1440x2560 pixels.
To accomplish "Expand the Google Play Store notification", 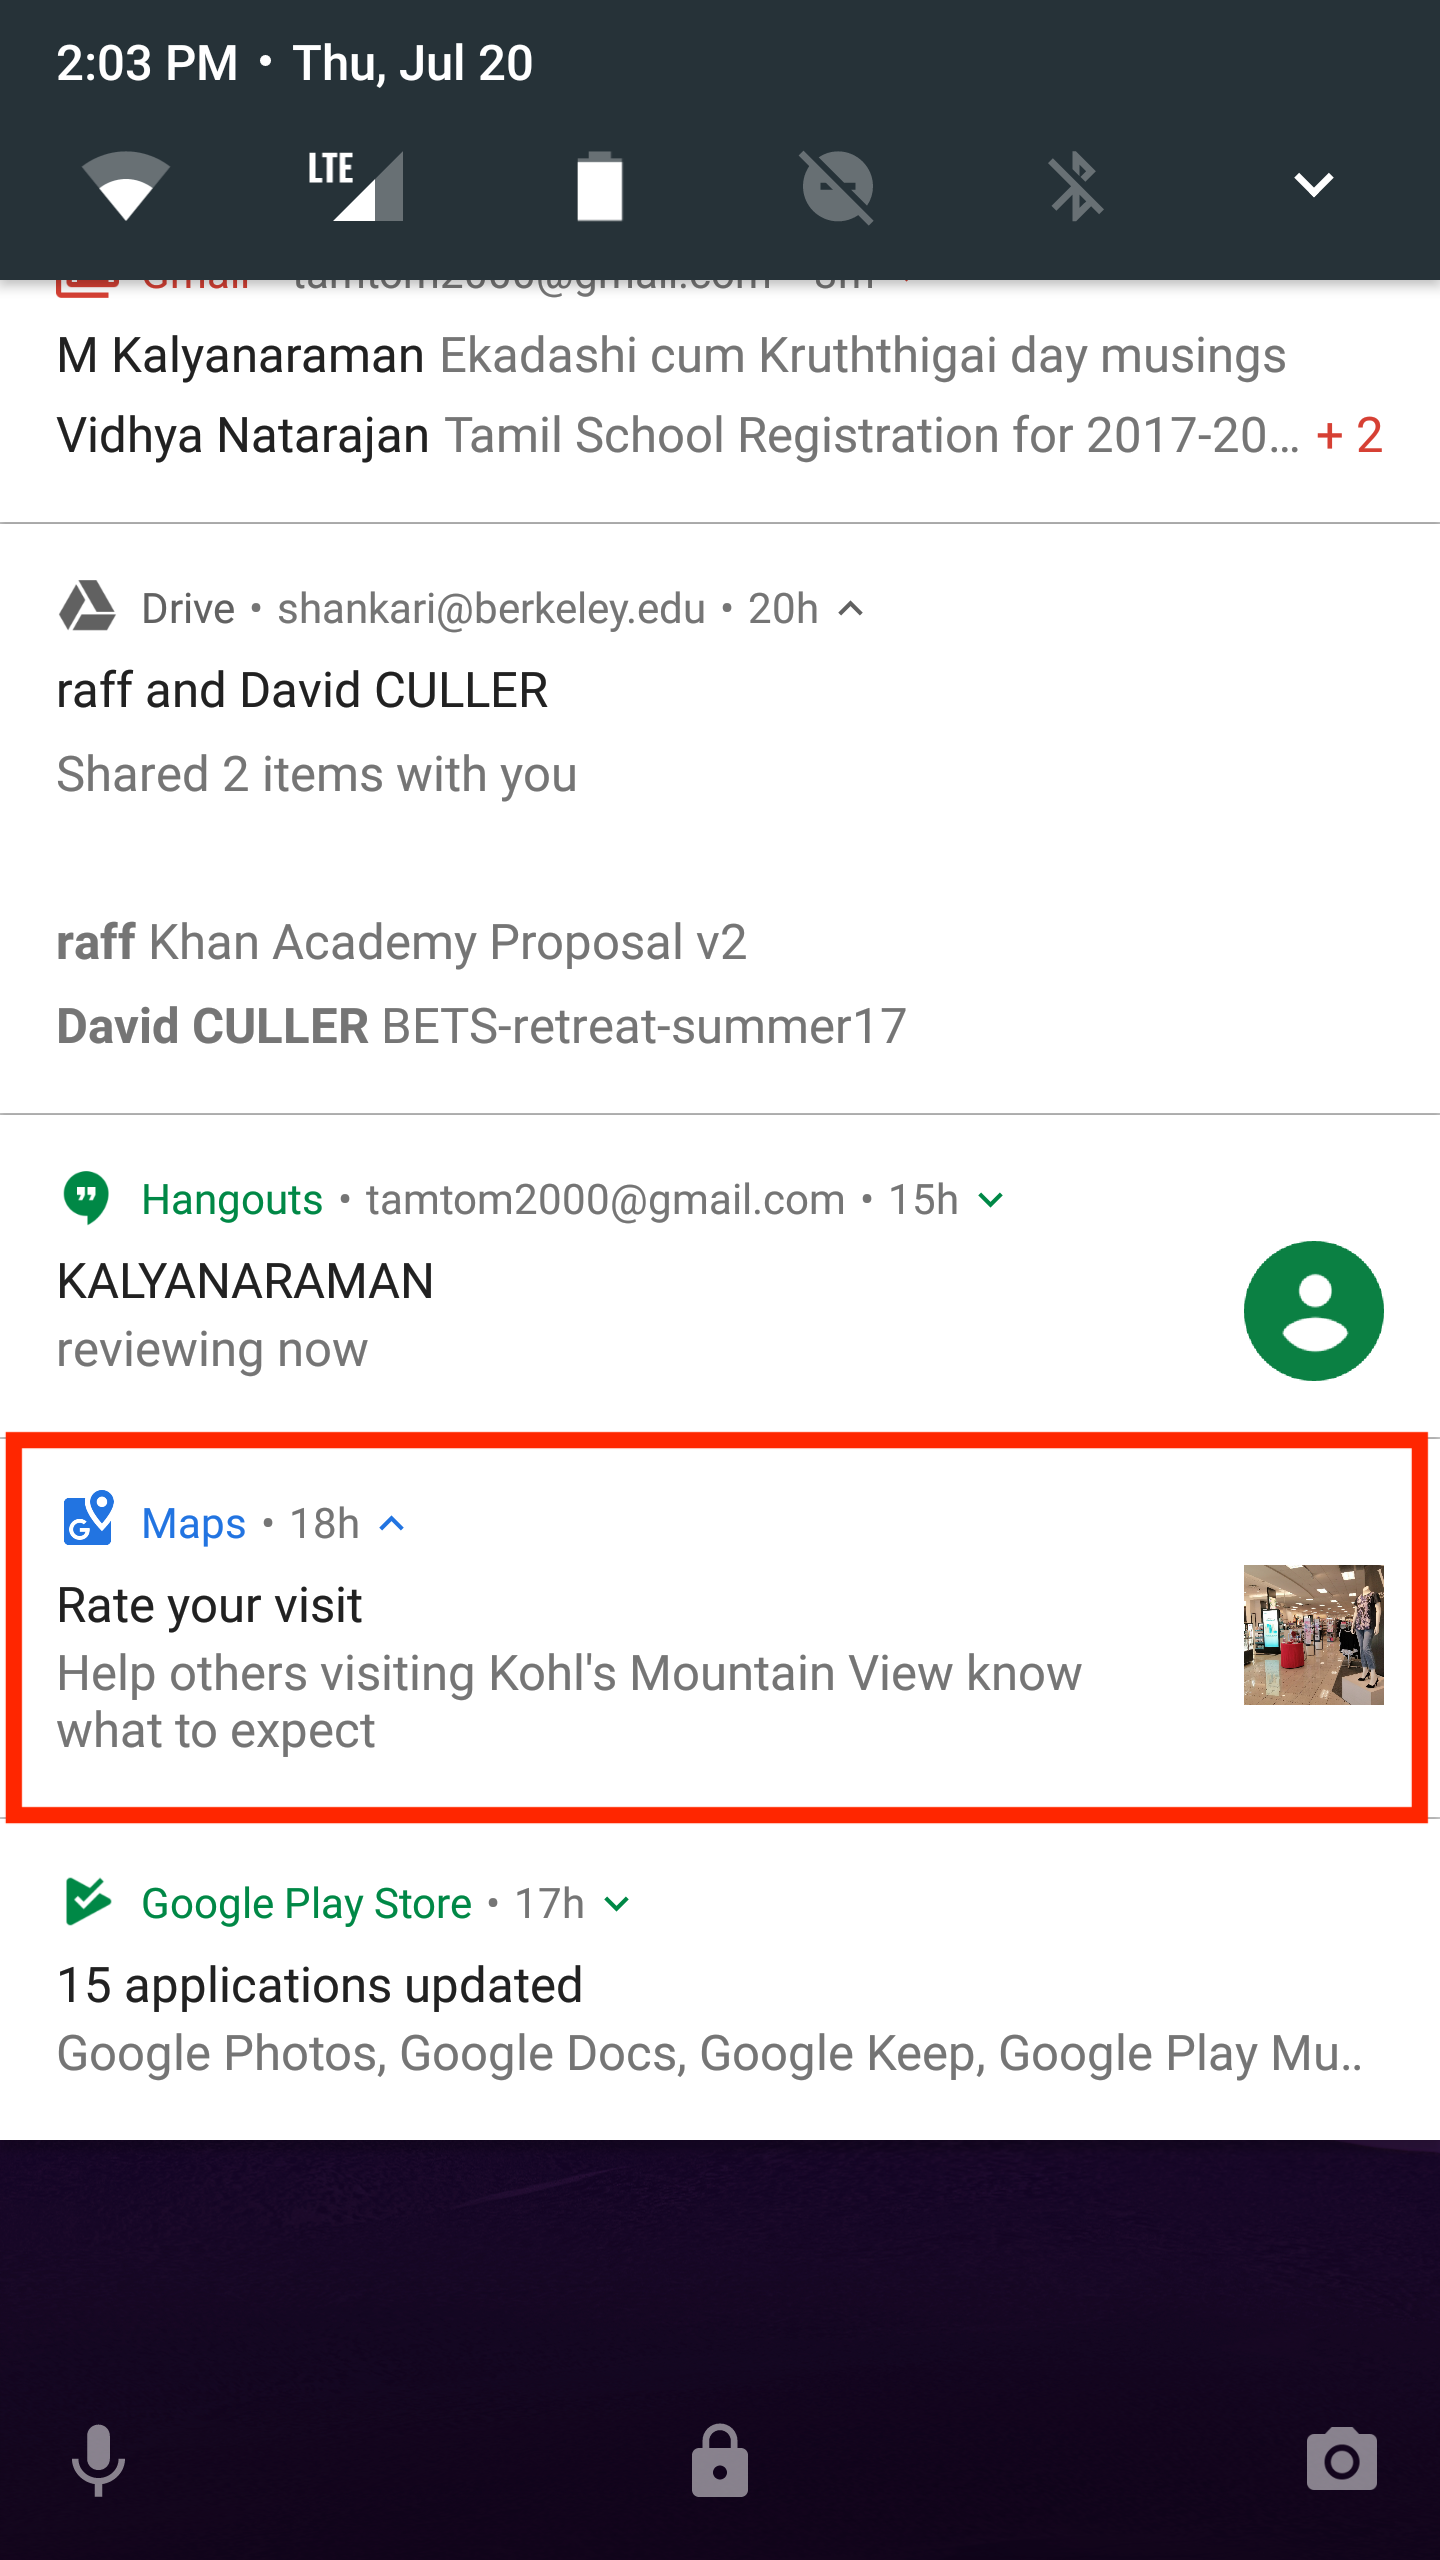I will click(618, 1904).
